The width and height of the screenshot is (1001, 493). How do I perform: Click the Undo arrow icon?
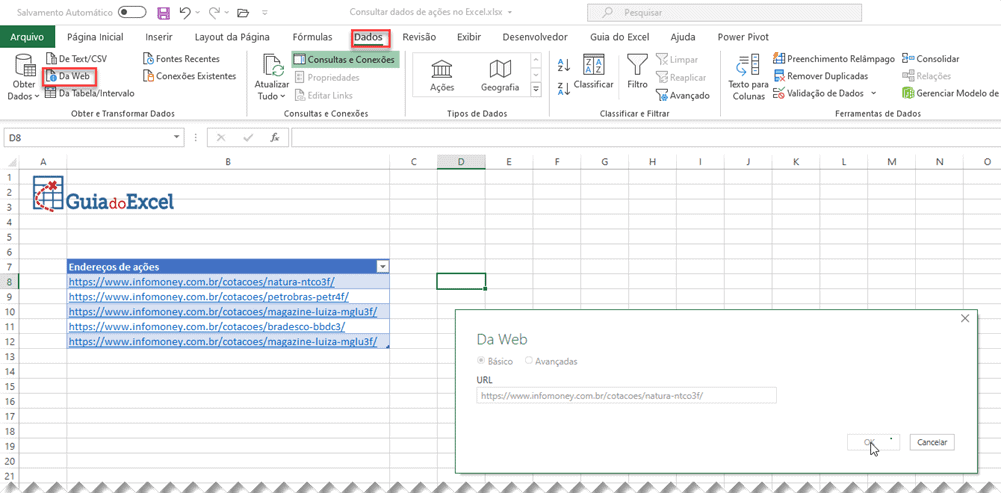pos(184,12)
